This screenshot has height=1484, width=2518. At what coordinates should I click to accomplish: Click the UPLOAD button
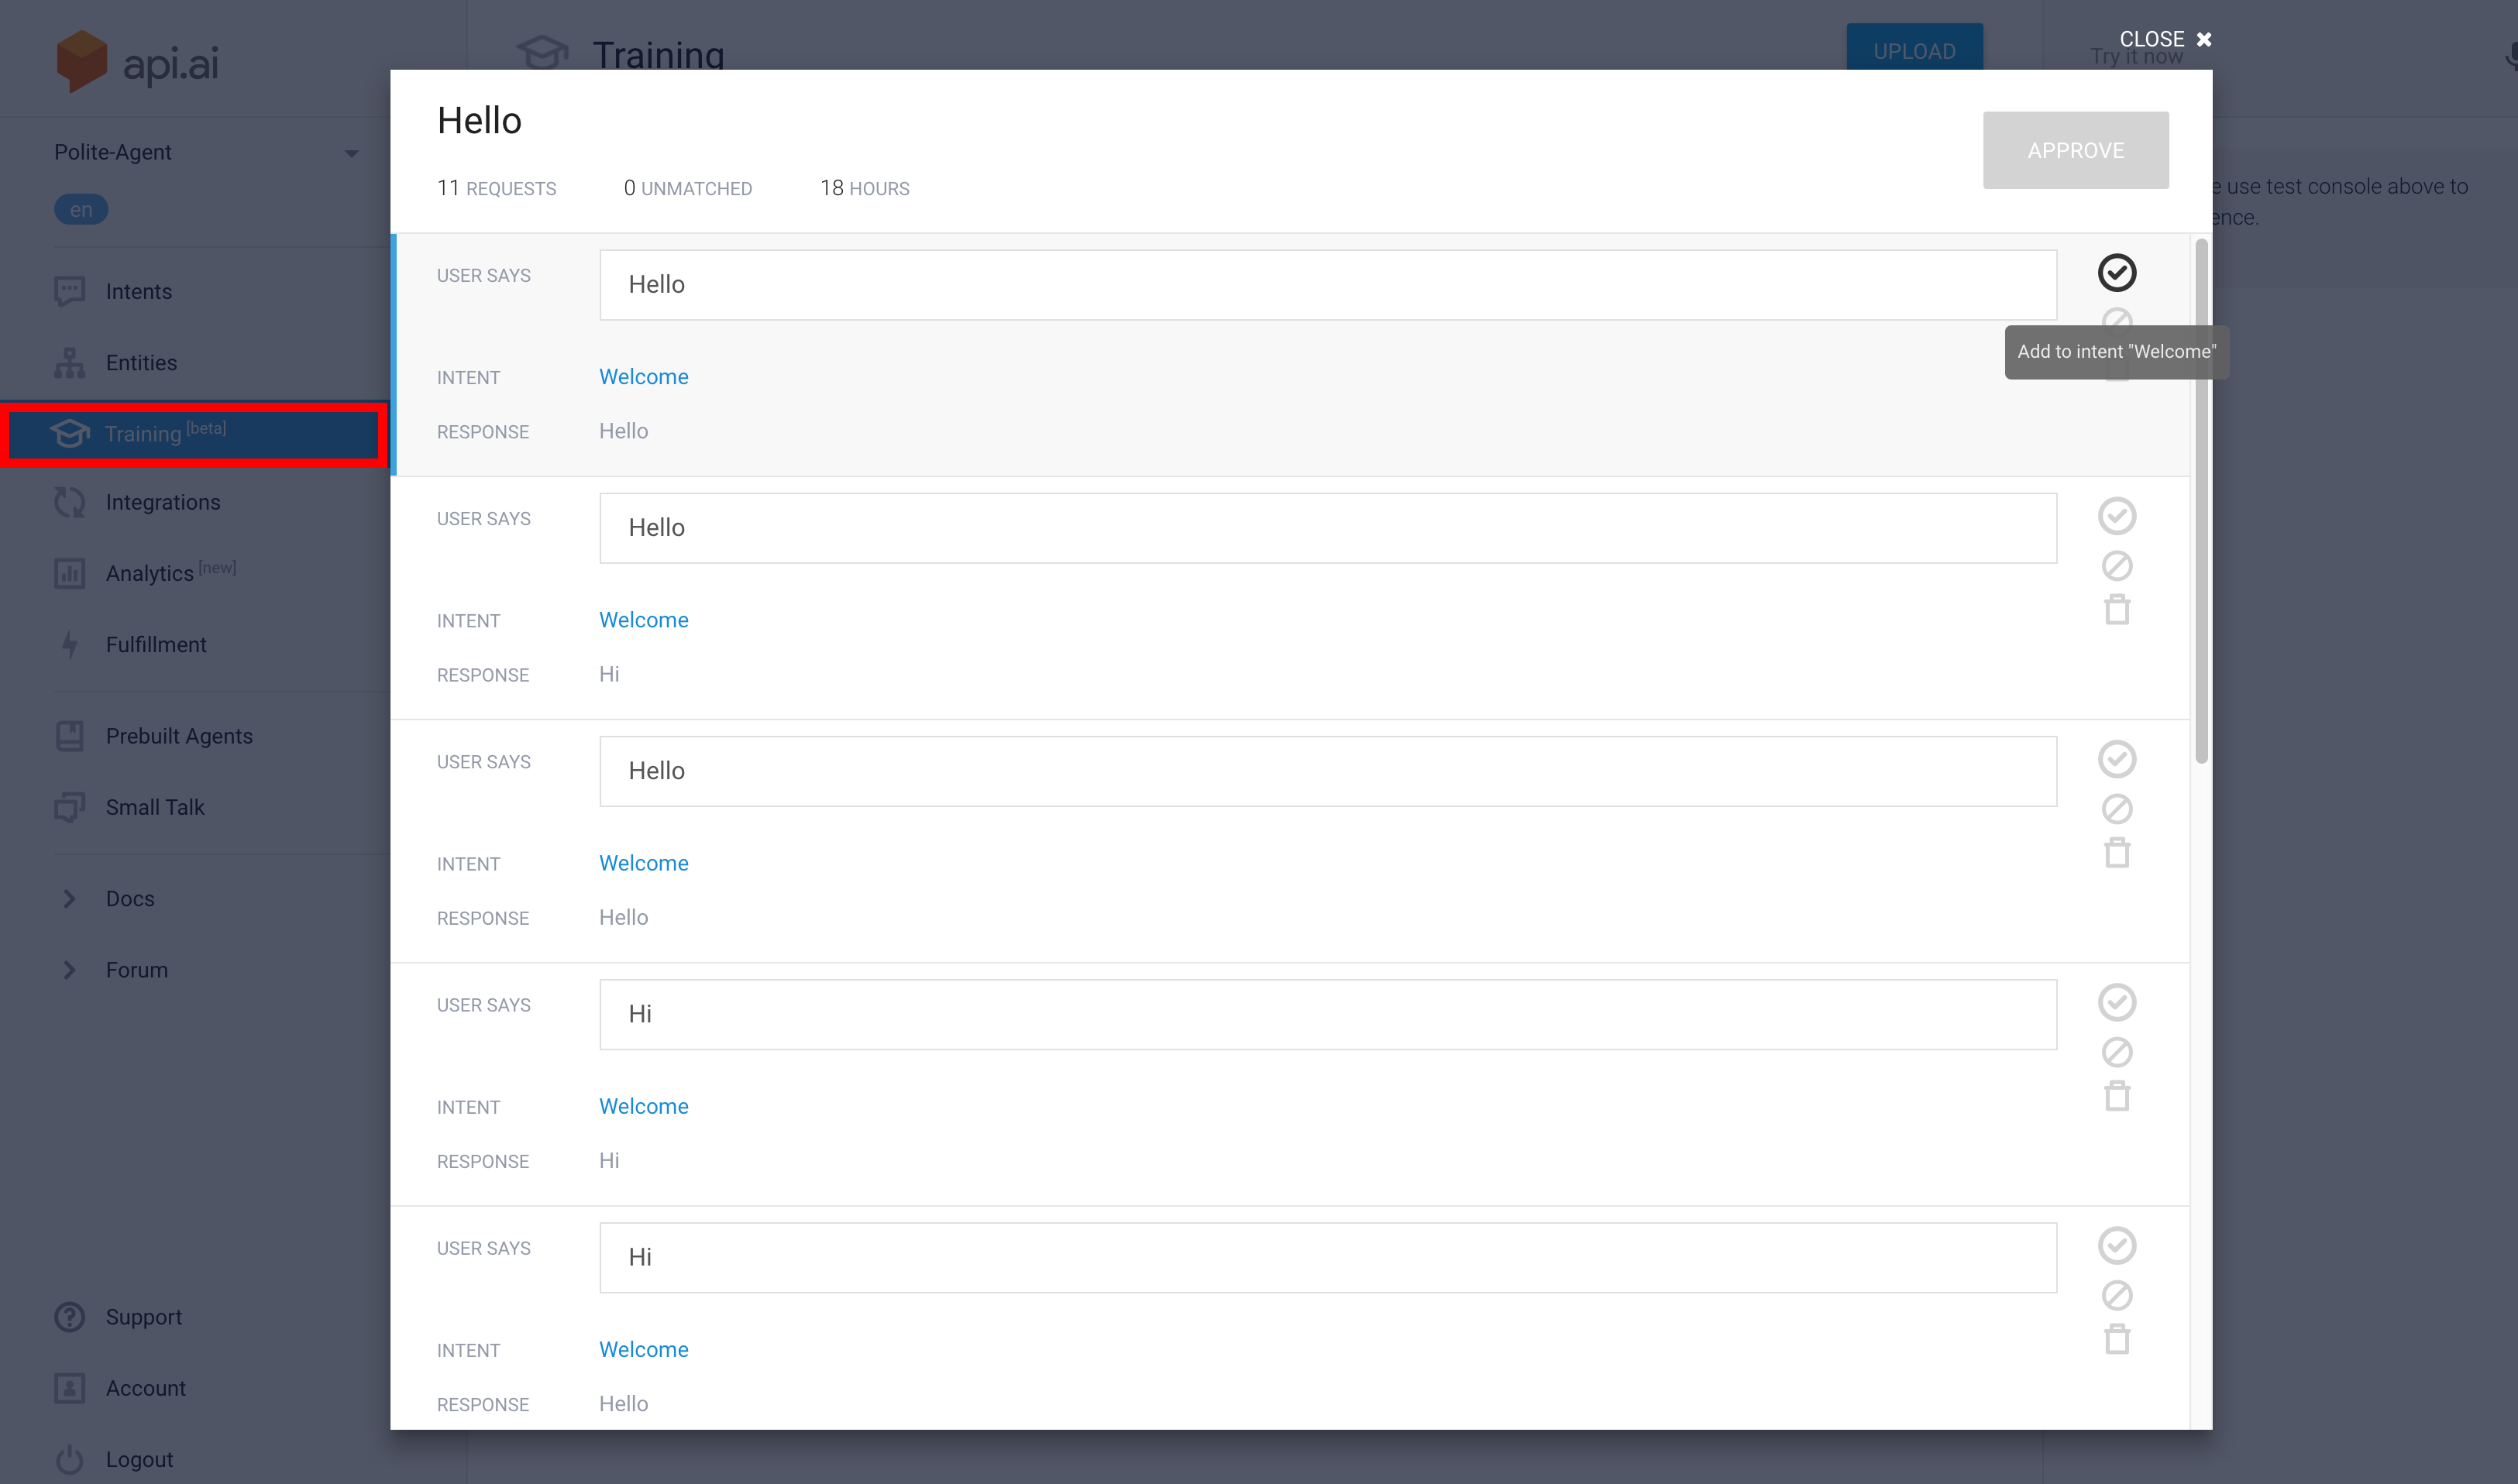point(1915,50)
